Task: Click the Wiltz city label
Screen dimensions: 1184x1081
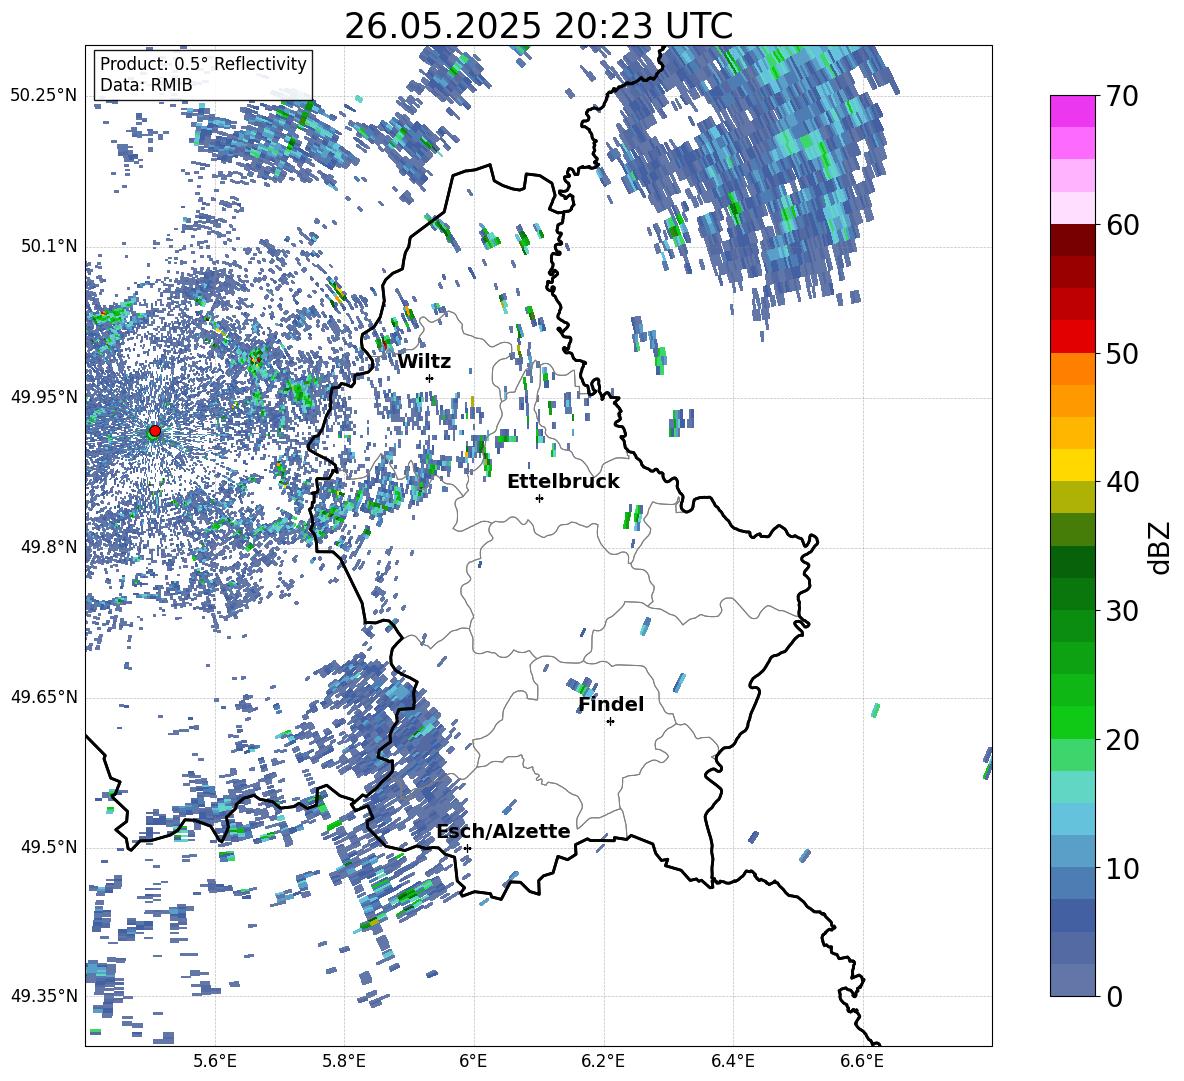Action: coord(424,362)
